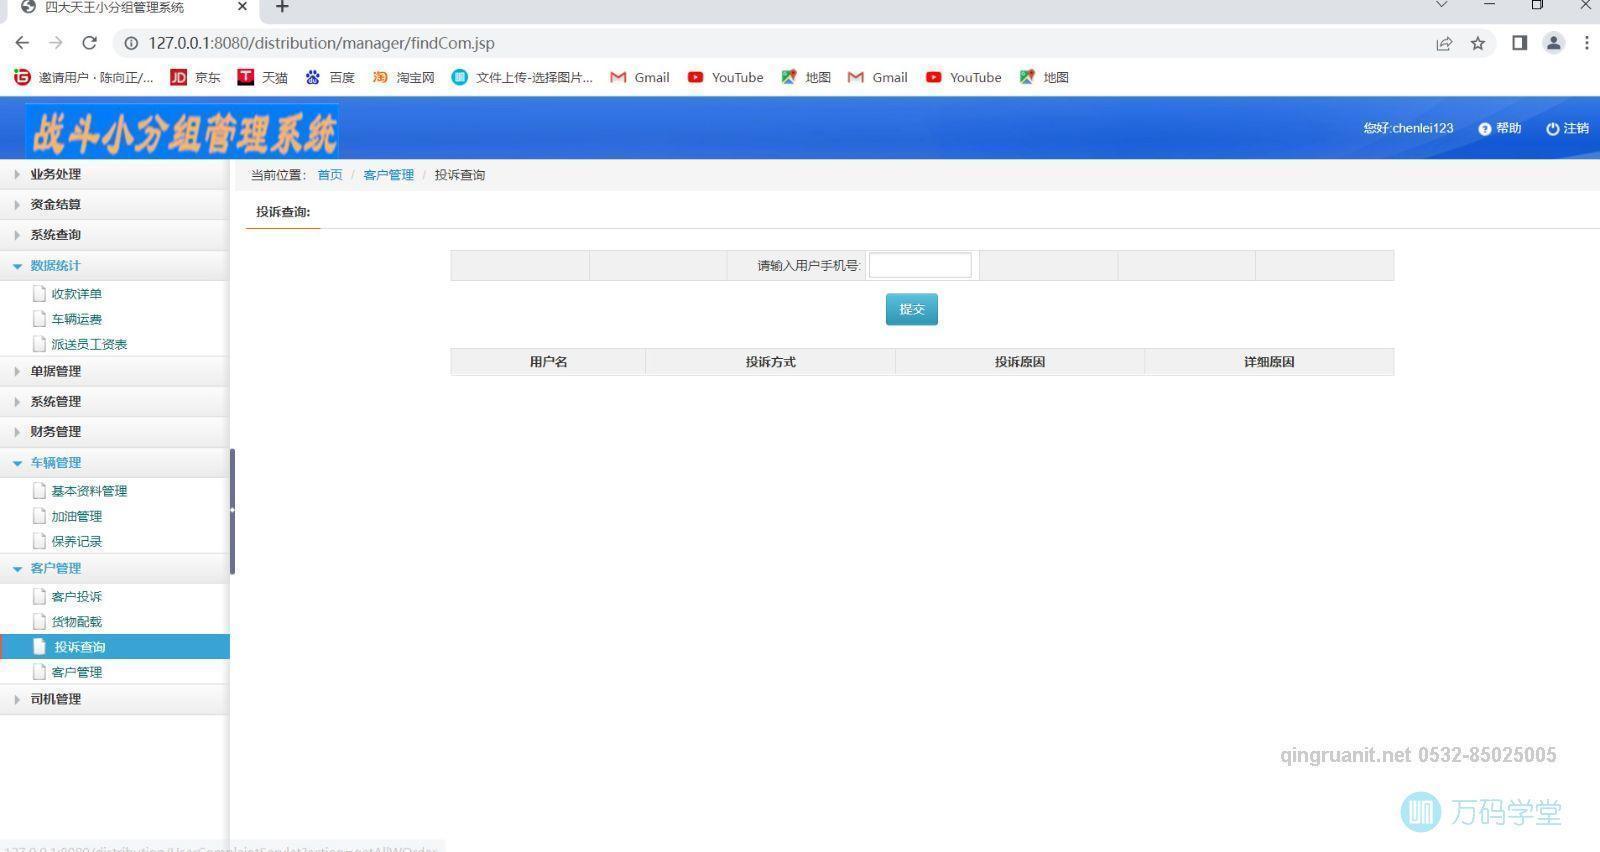Go to 客户管理 via breadcrumb
Image resolution: width=1600 pixels, height=852 pixels.
pos(388,175)
